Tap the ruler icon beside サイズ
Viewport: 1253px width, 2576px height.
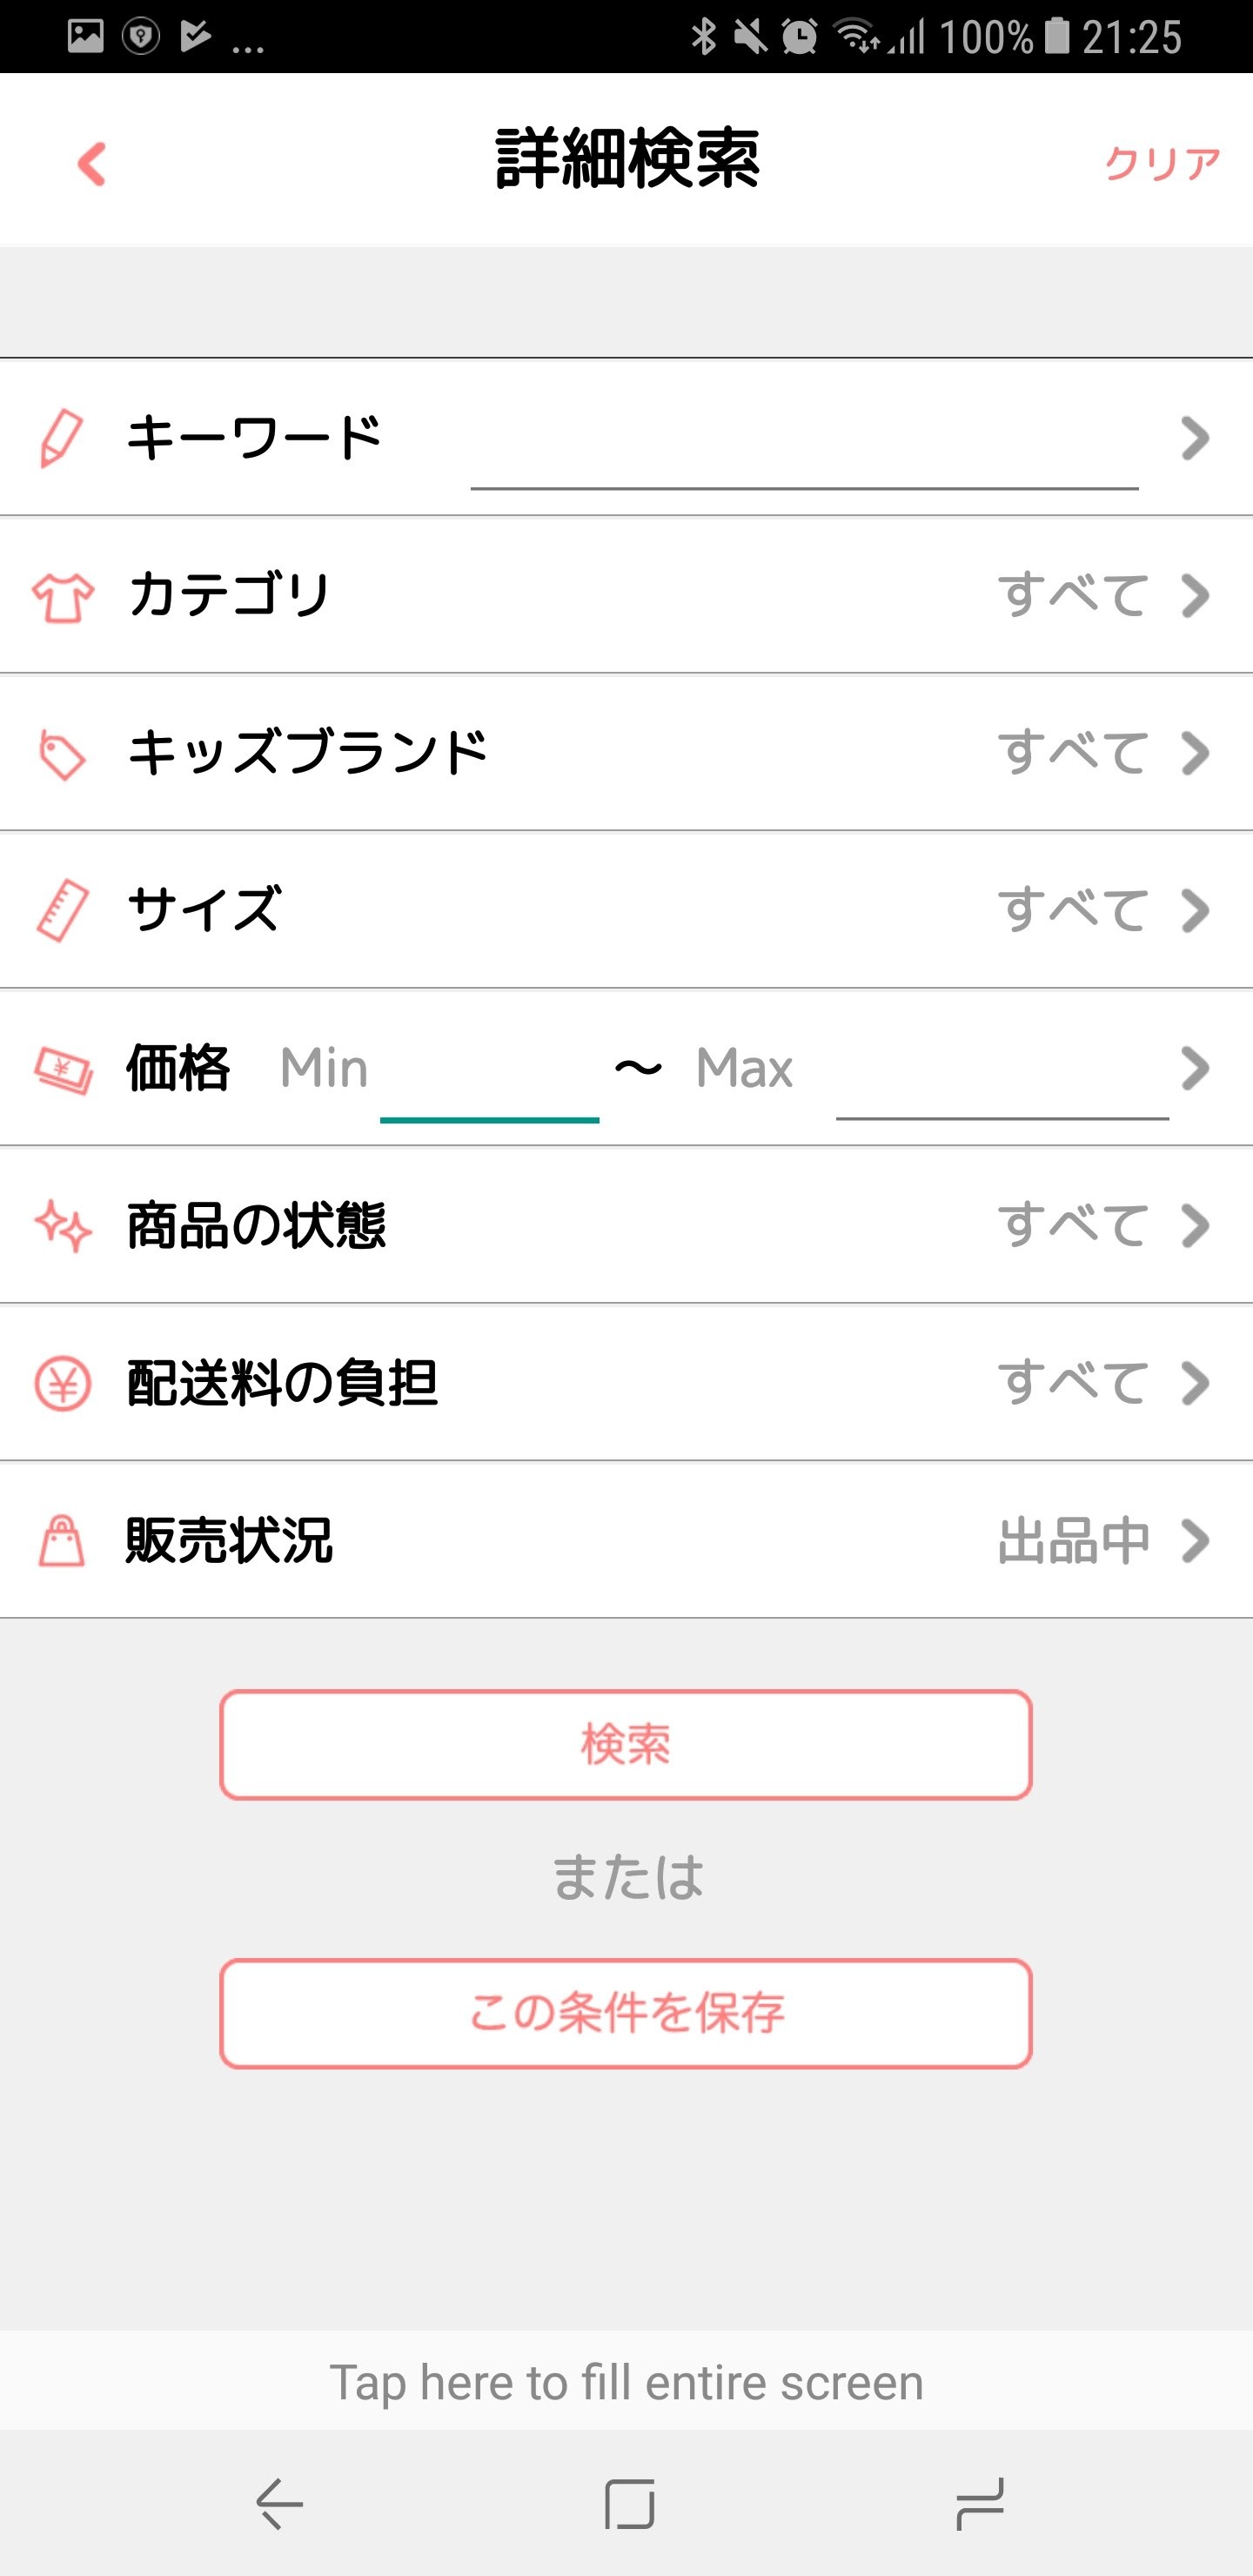point(62,911)
